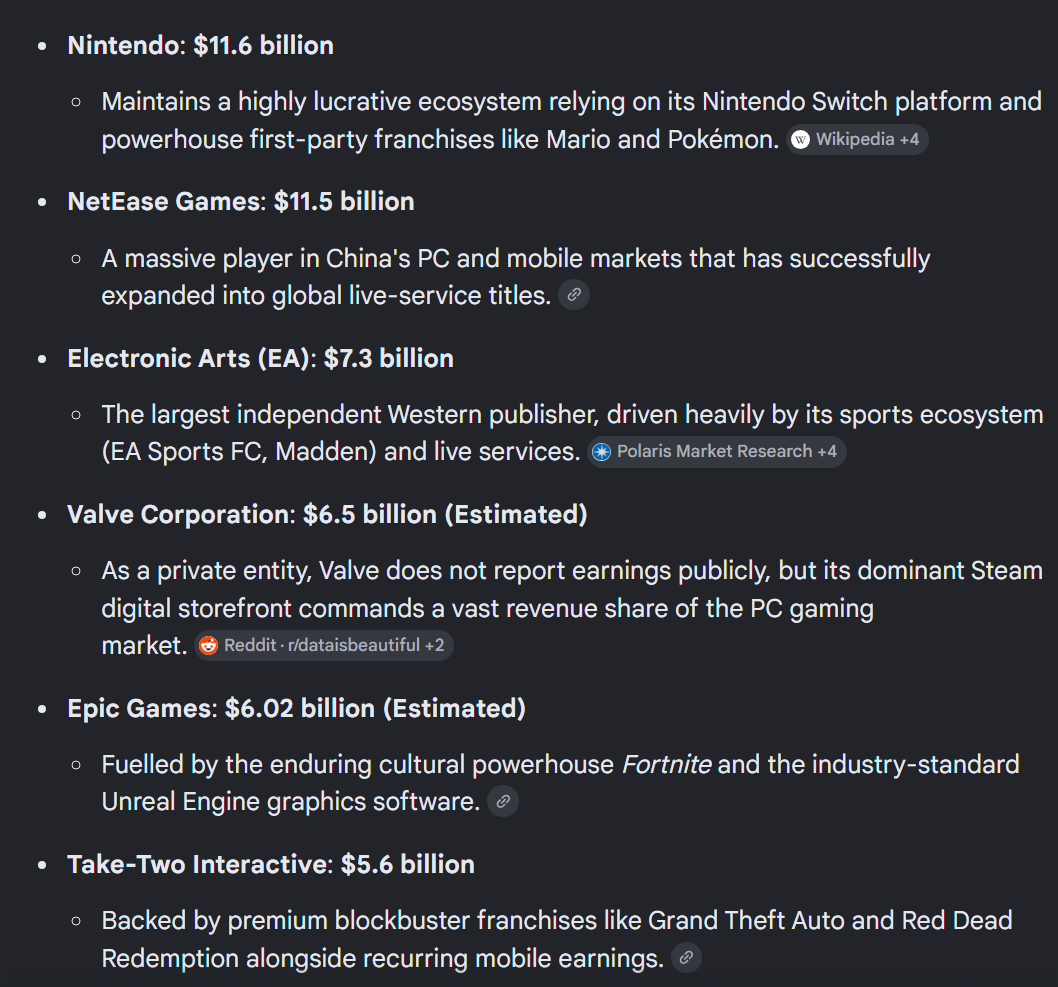Click the NetEase Games: $11.5 billion heading
This screenshot has width=1058, height=987.
241,202
